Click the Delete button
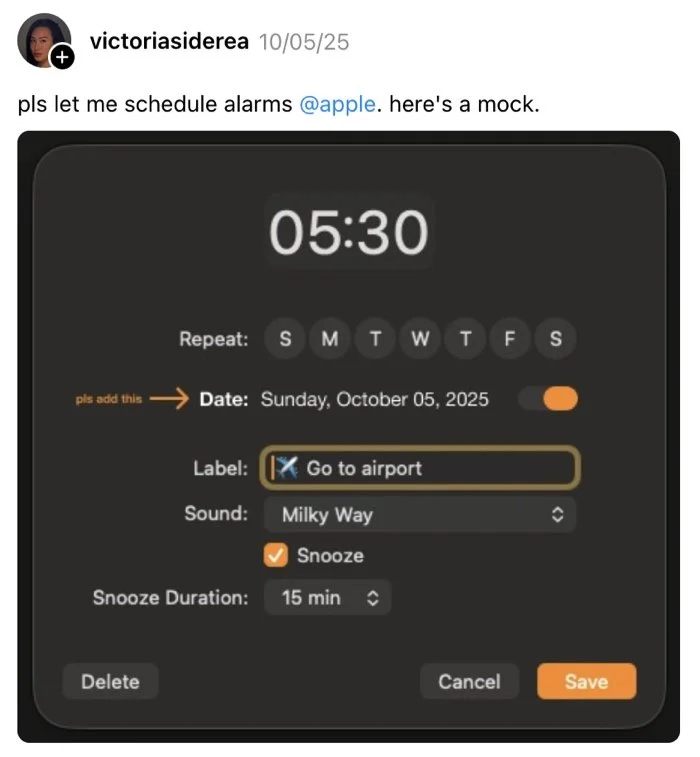This screenshot has height=757, width=700. [111, 681]
